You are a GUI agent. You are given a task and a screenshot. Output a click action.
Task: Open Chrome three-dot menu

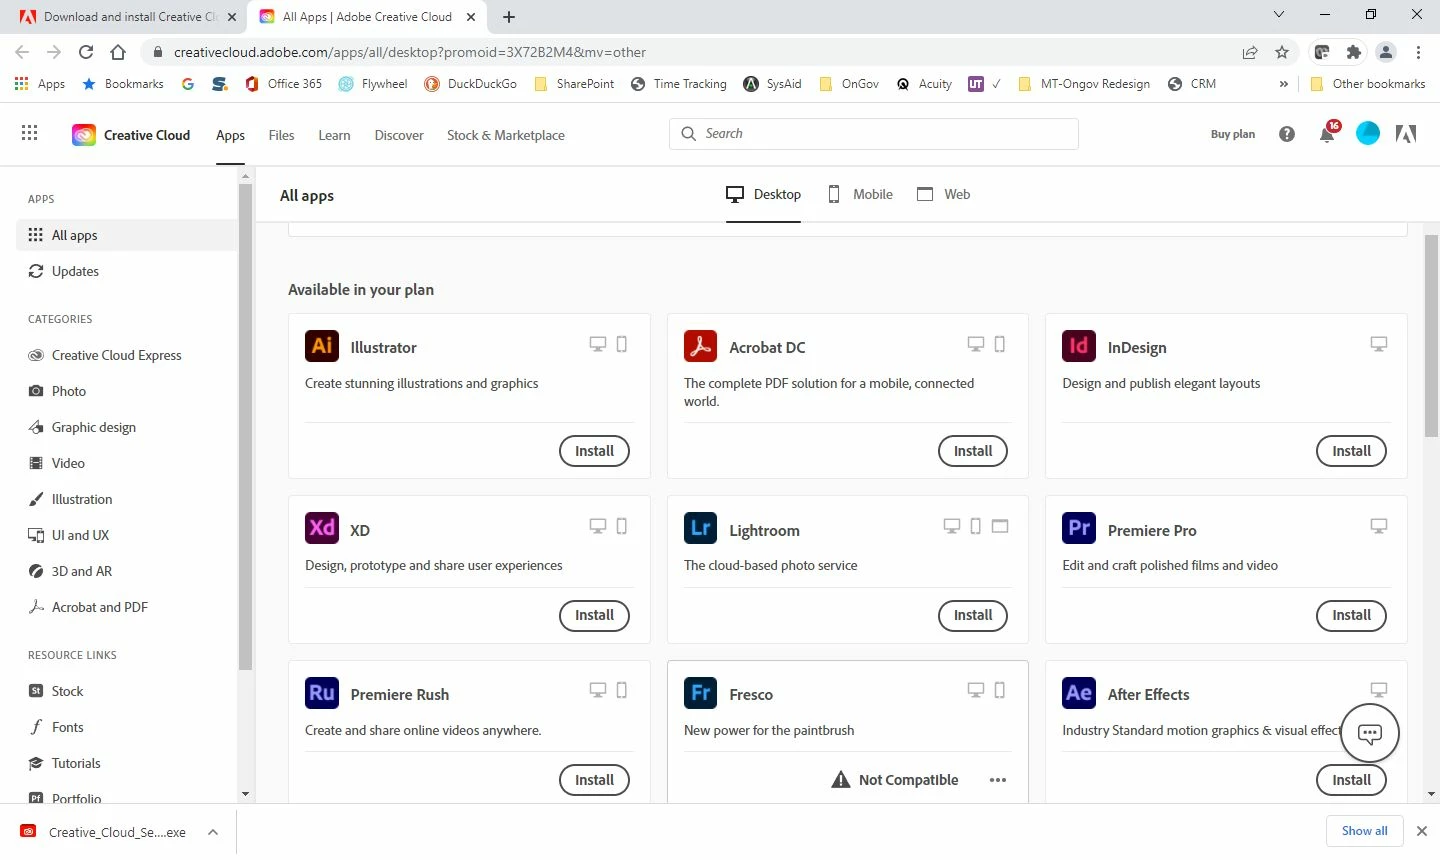click(x=1418, y=52)
